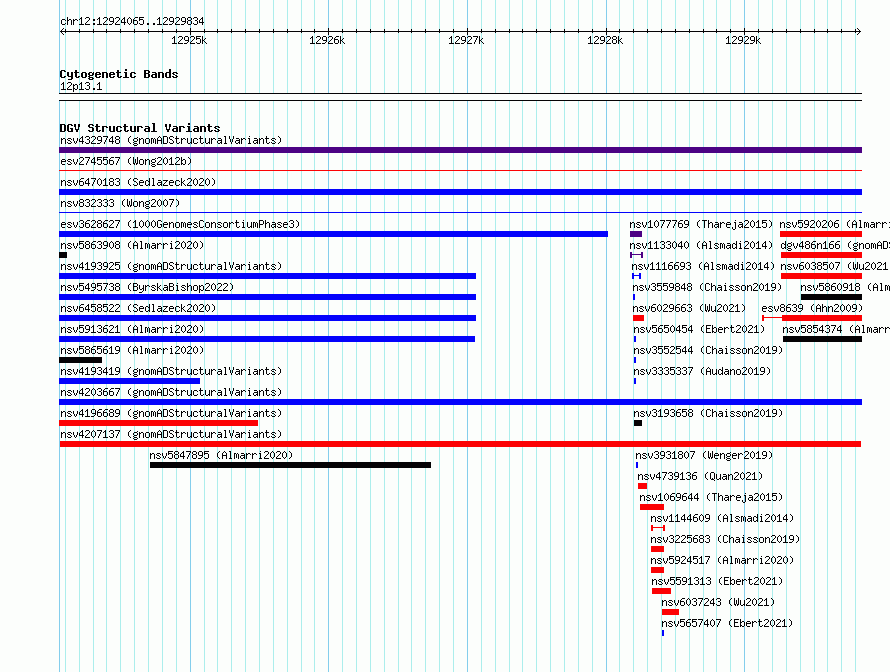The height and width of the screenshot is (672, 890).
Task: Select the black nsv5865619 variant bar
Action: (81, 360)
